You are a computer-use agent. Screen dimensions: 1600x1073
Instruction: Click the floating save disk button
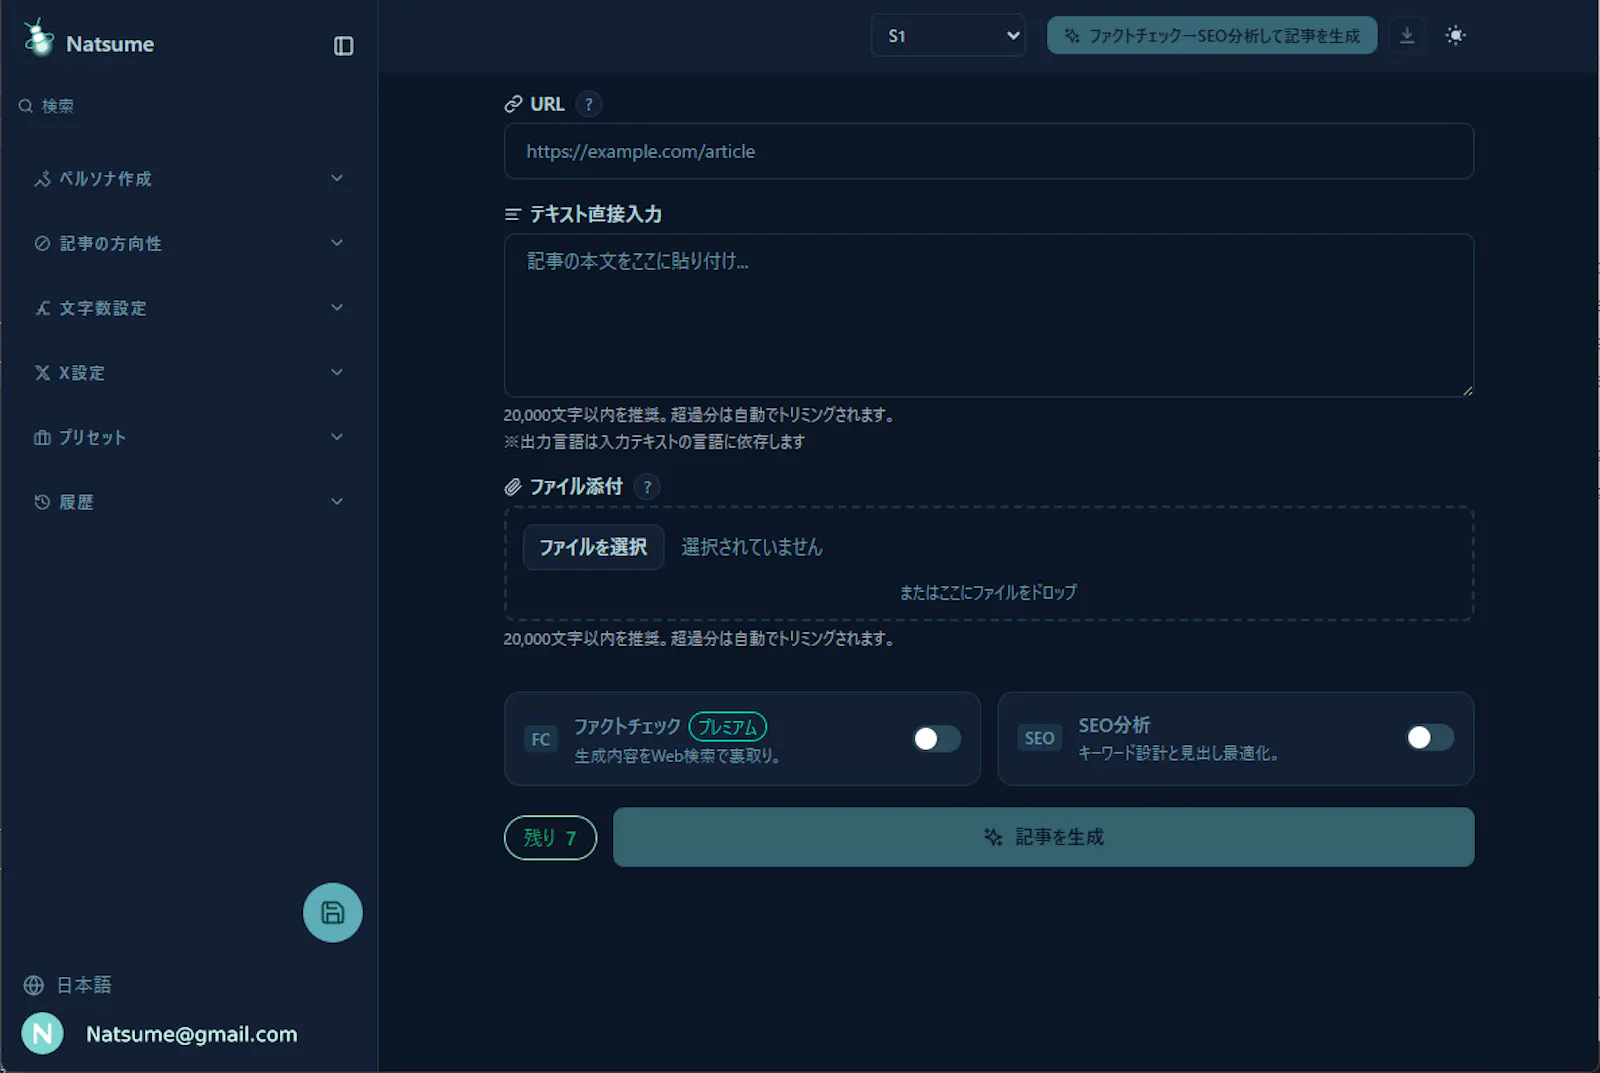click(333, 912)
